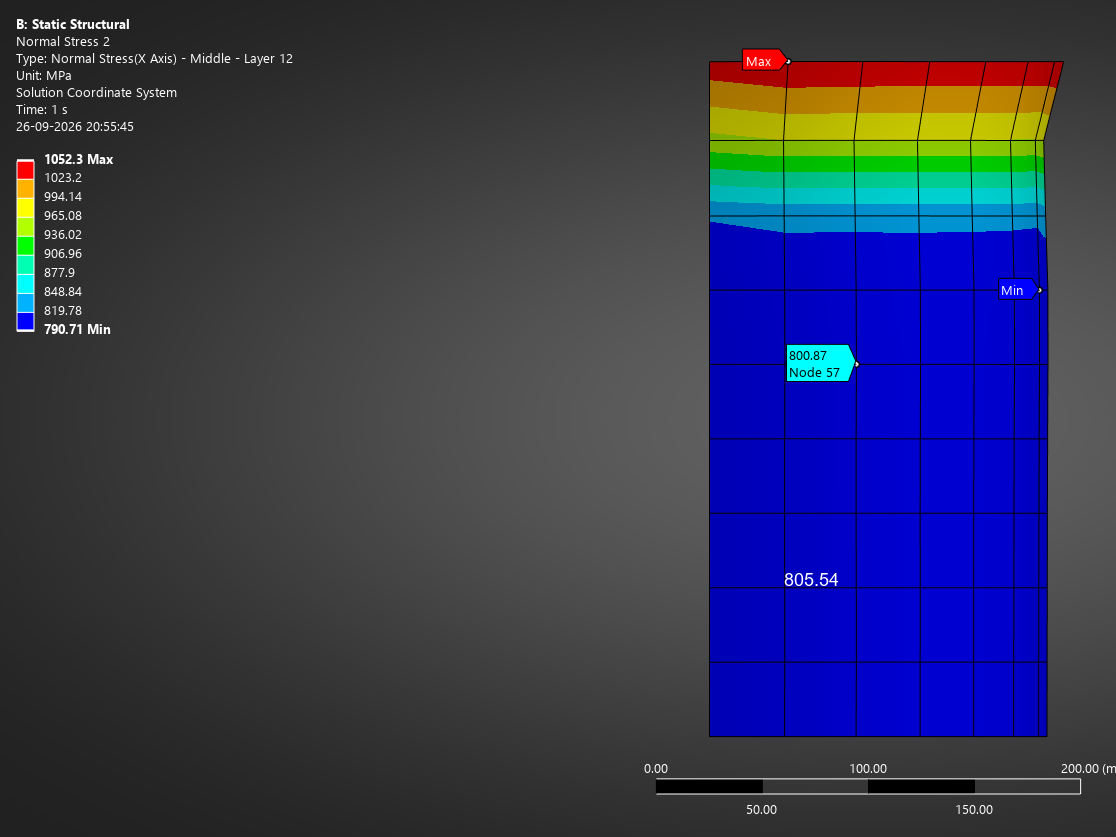Click the 1023.2 legend value
The width and height of the screenshot is (1116, 837).
pyautogui.click(x=63, y=178)
